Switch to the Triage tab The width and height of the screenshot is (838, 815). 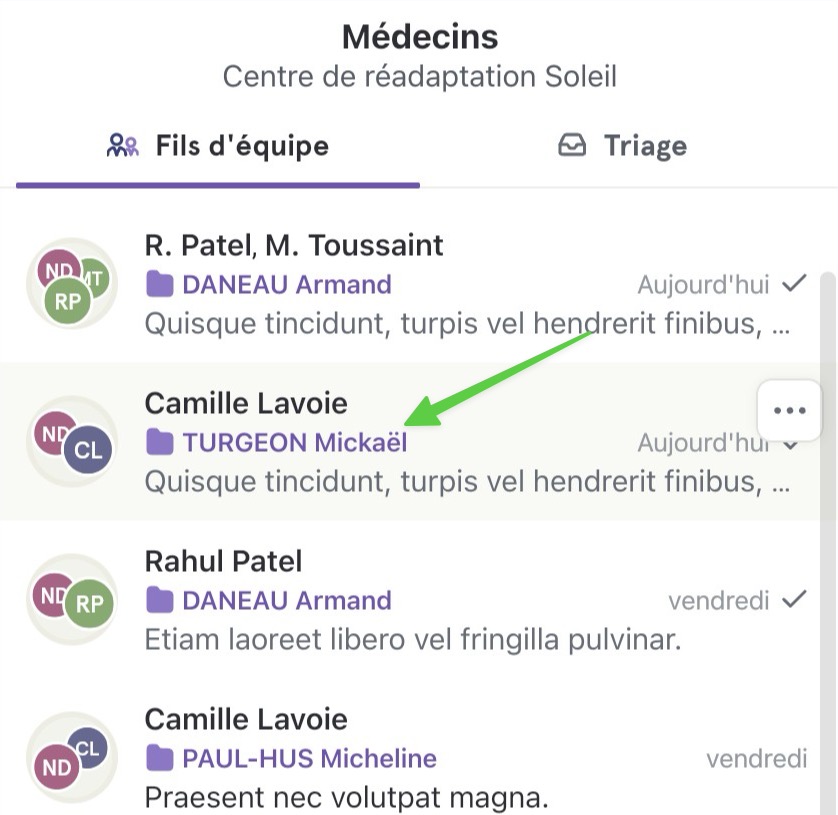pos(623,146)
